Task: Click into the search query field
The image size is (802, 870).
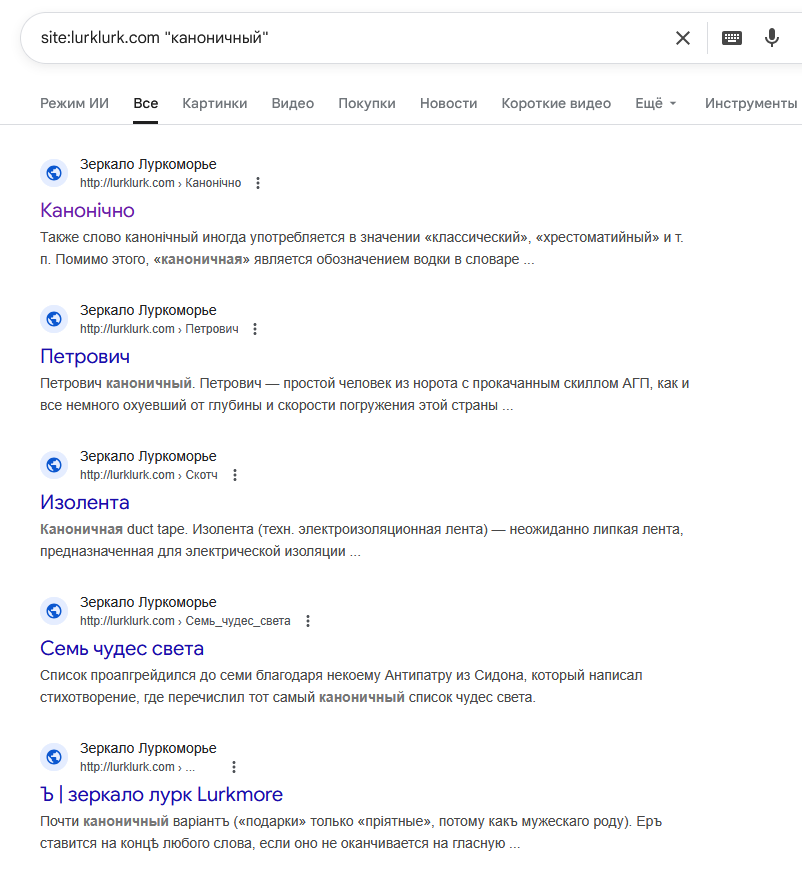Action: (350, 38)
